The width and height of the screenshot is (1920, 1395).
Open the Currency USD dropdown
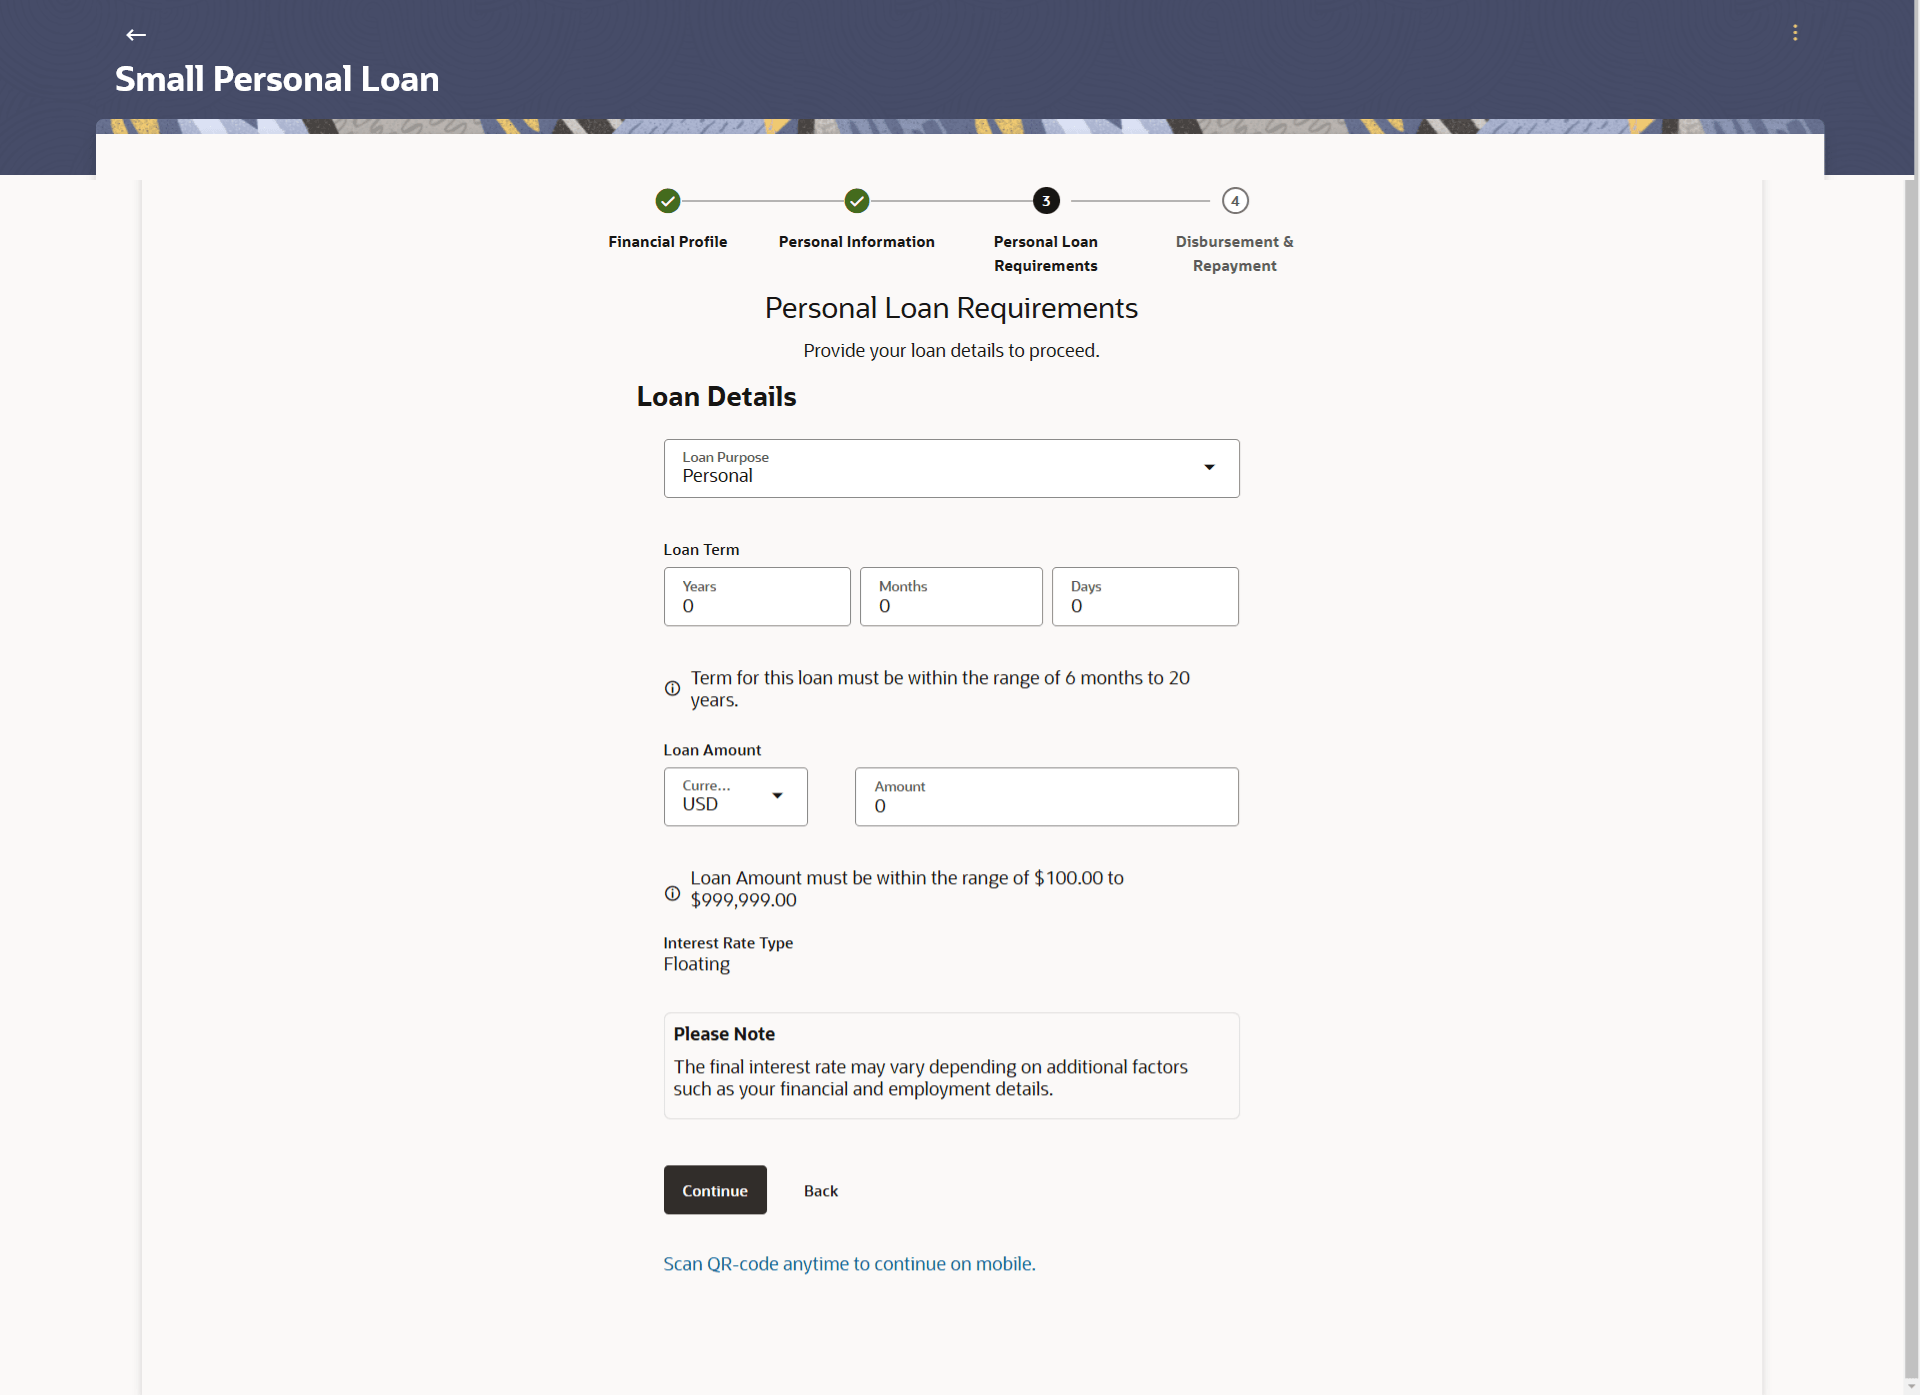735,796
